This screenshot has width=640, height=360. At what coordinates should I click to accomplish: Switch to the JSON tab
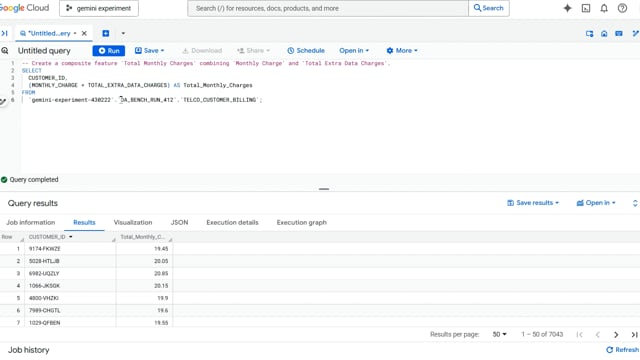click(179, 222)
